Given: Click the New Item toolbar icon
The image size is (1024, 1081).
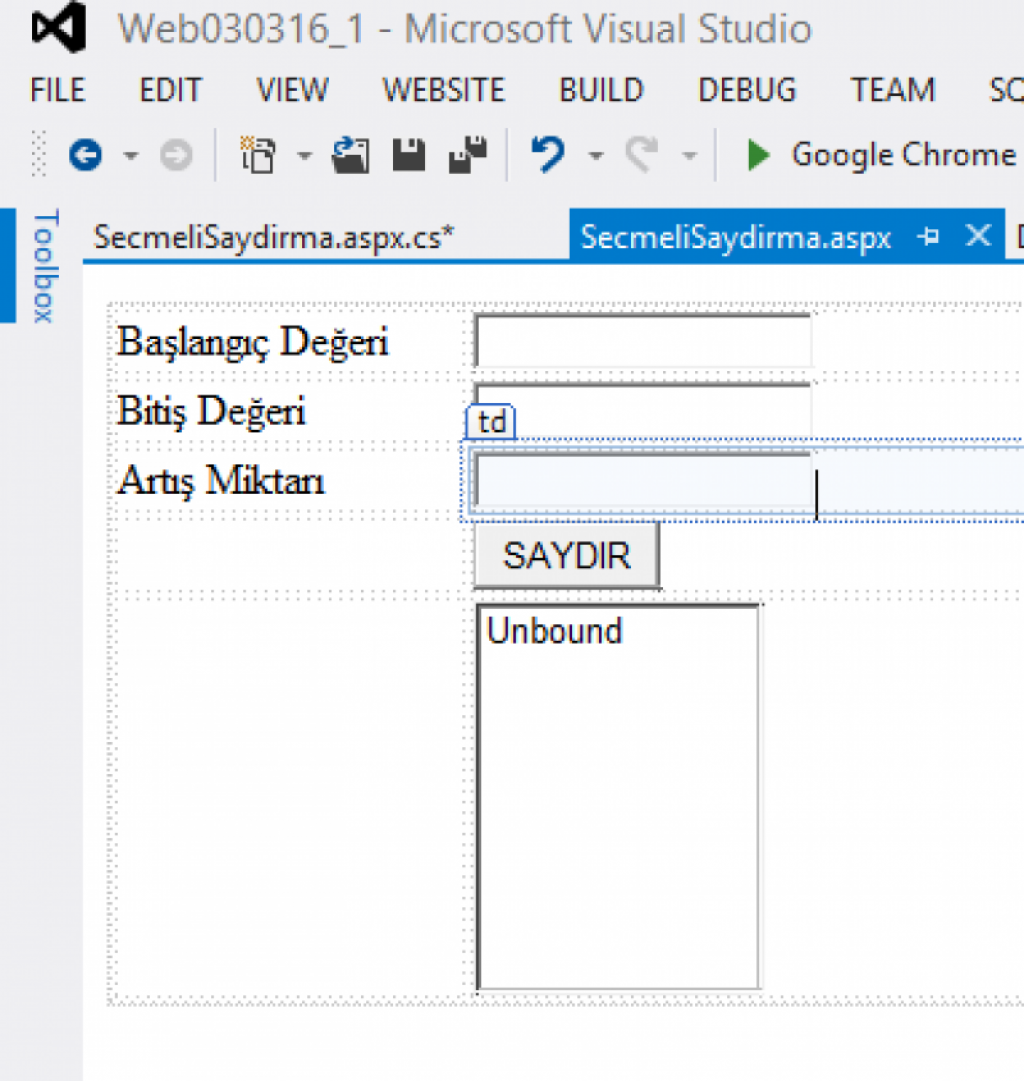Looking at the screenshot, I should click(258, 154).
